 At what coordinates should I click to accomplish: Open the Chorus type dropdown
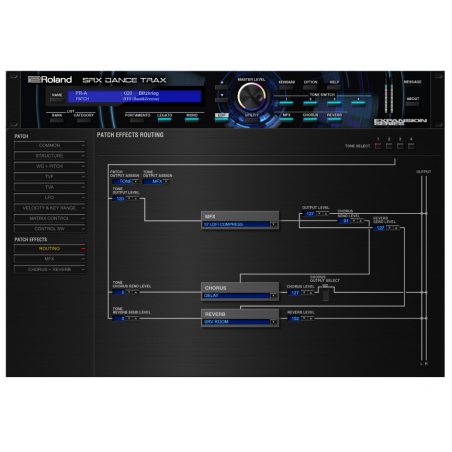273,296
